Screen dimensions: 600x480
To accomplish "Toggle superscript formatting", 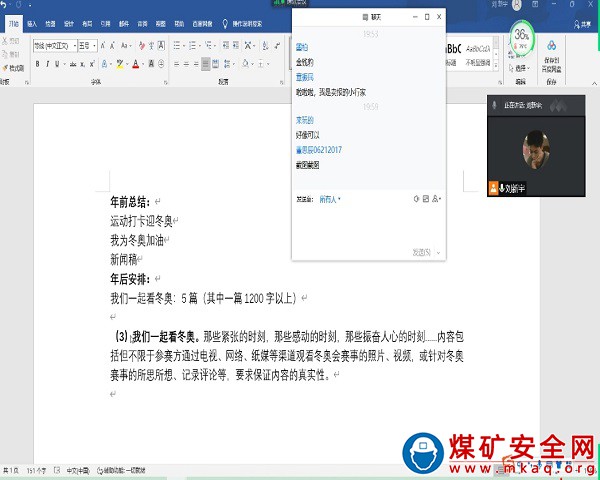I will click(x=92, y=64).
